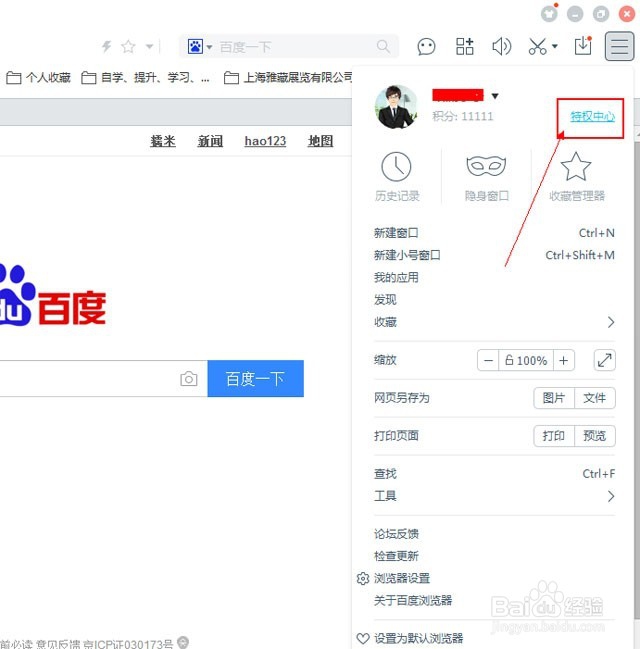Save page as 图片
The image size is (640, 649).
tap(554, 398)
